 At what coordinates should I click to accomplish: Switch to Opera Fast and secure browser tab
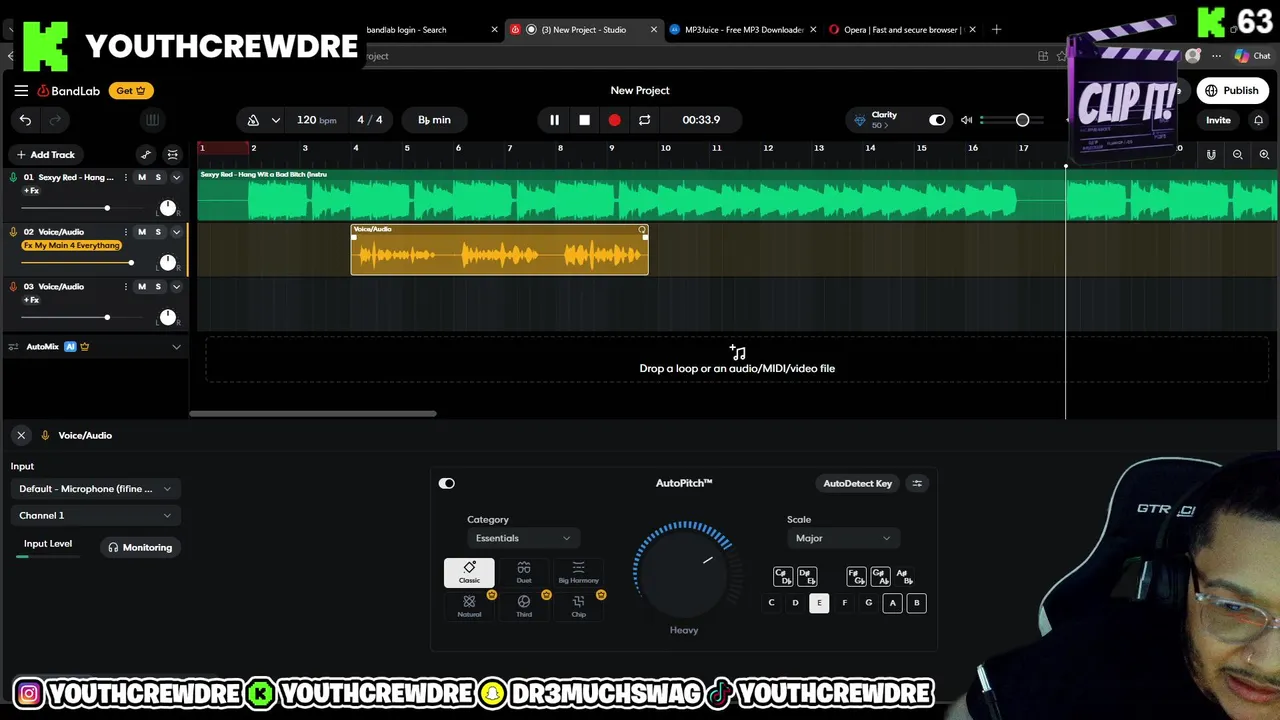[x=903, y=30]
